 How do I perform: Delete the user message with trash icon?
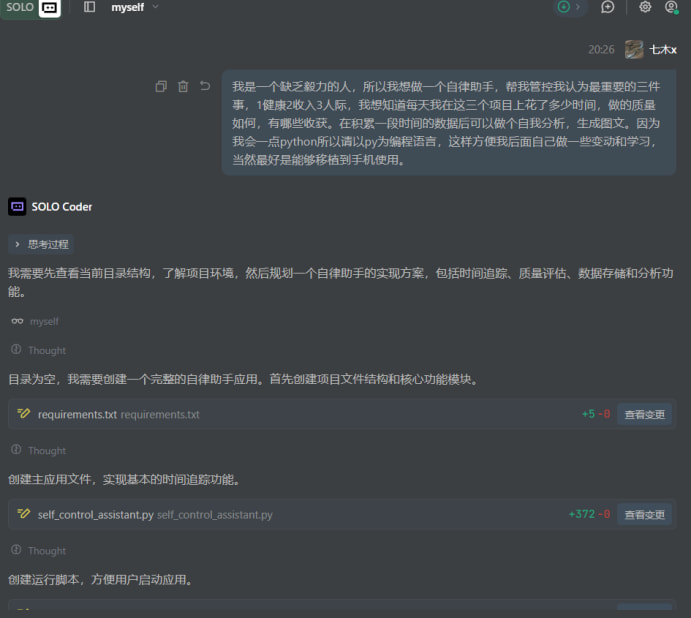pyautogui.click(x=183, y=86)
